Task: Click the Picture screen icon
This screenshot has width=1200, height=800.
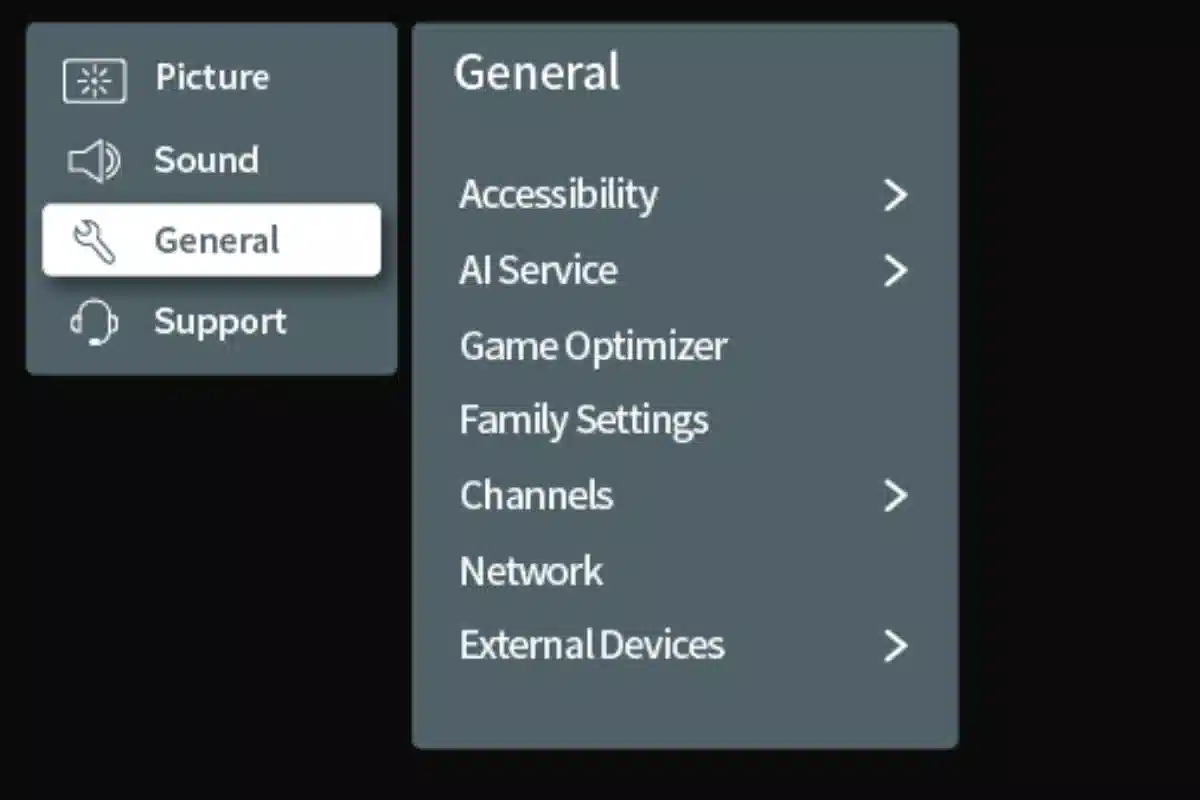Action: coord(94,81)
